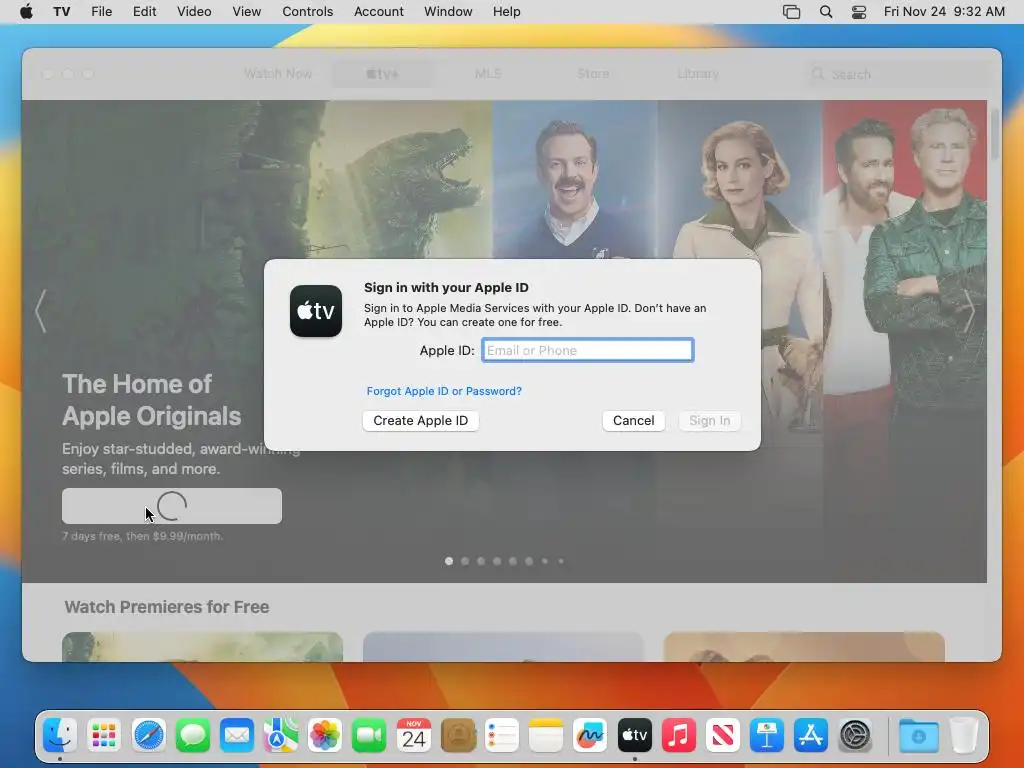Open first Watch Premieres for Free thumbnail

(202, 647)
